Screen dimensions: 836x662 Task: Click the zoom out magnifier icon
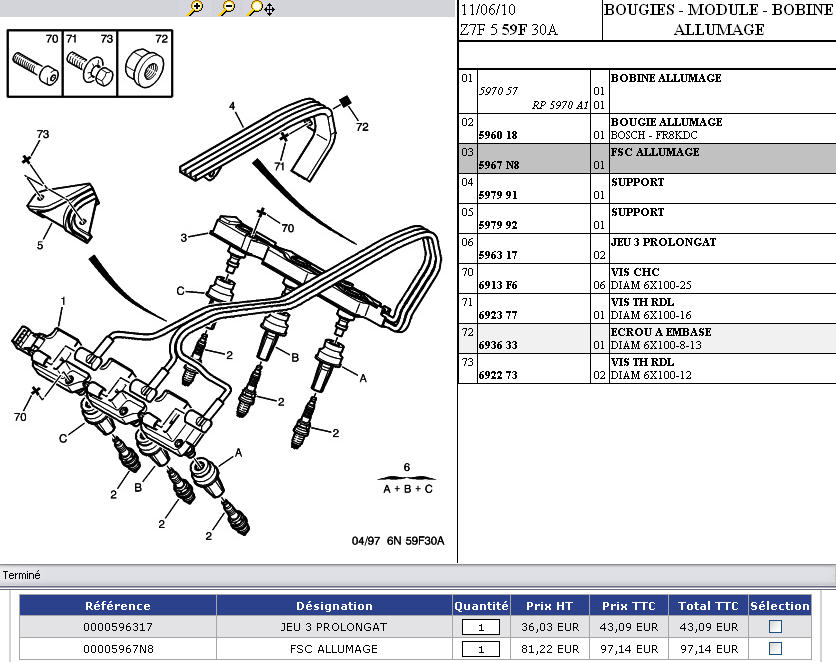(x=228, y=8)
